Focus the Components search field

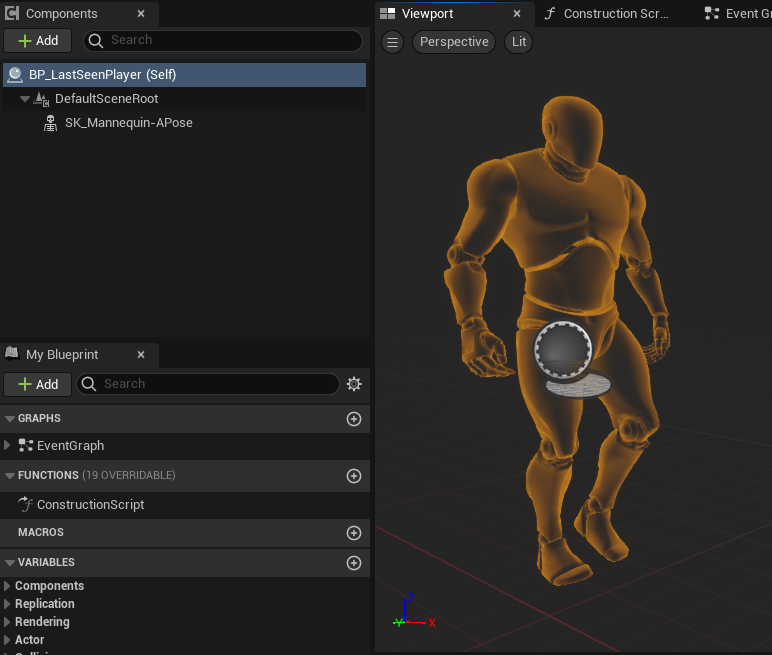pos(223,40)
